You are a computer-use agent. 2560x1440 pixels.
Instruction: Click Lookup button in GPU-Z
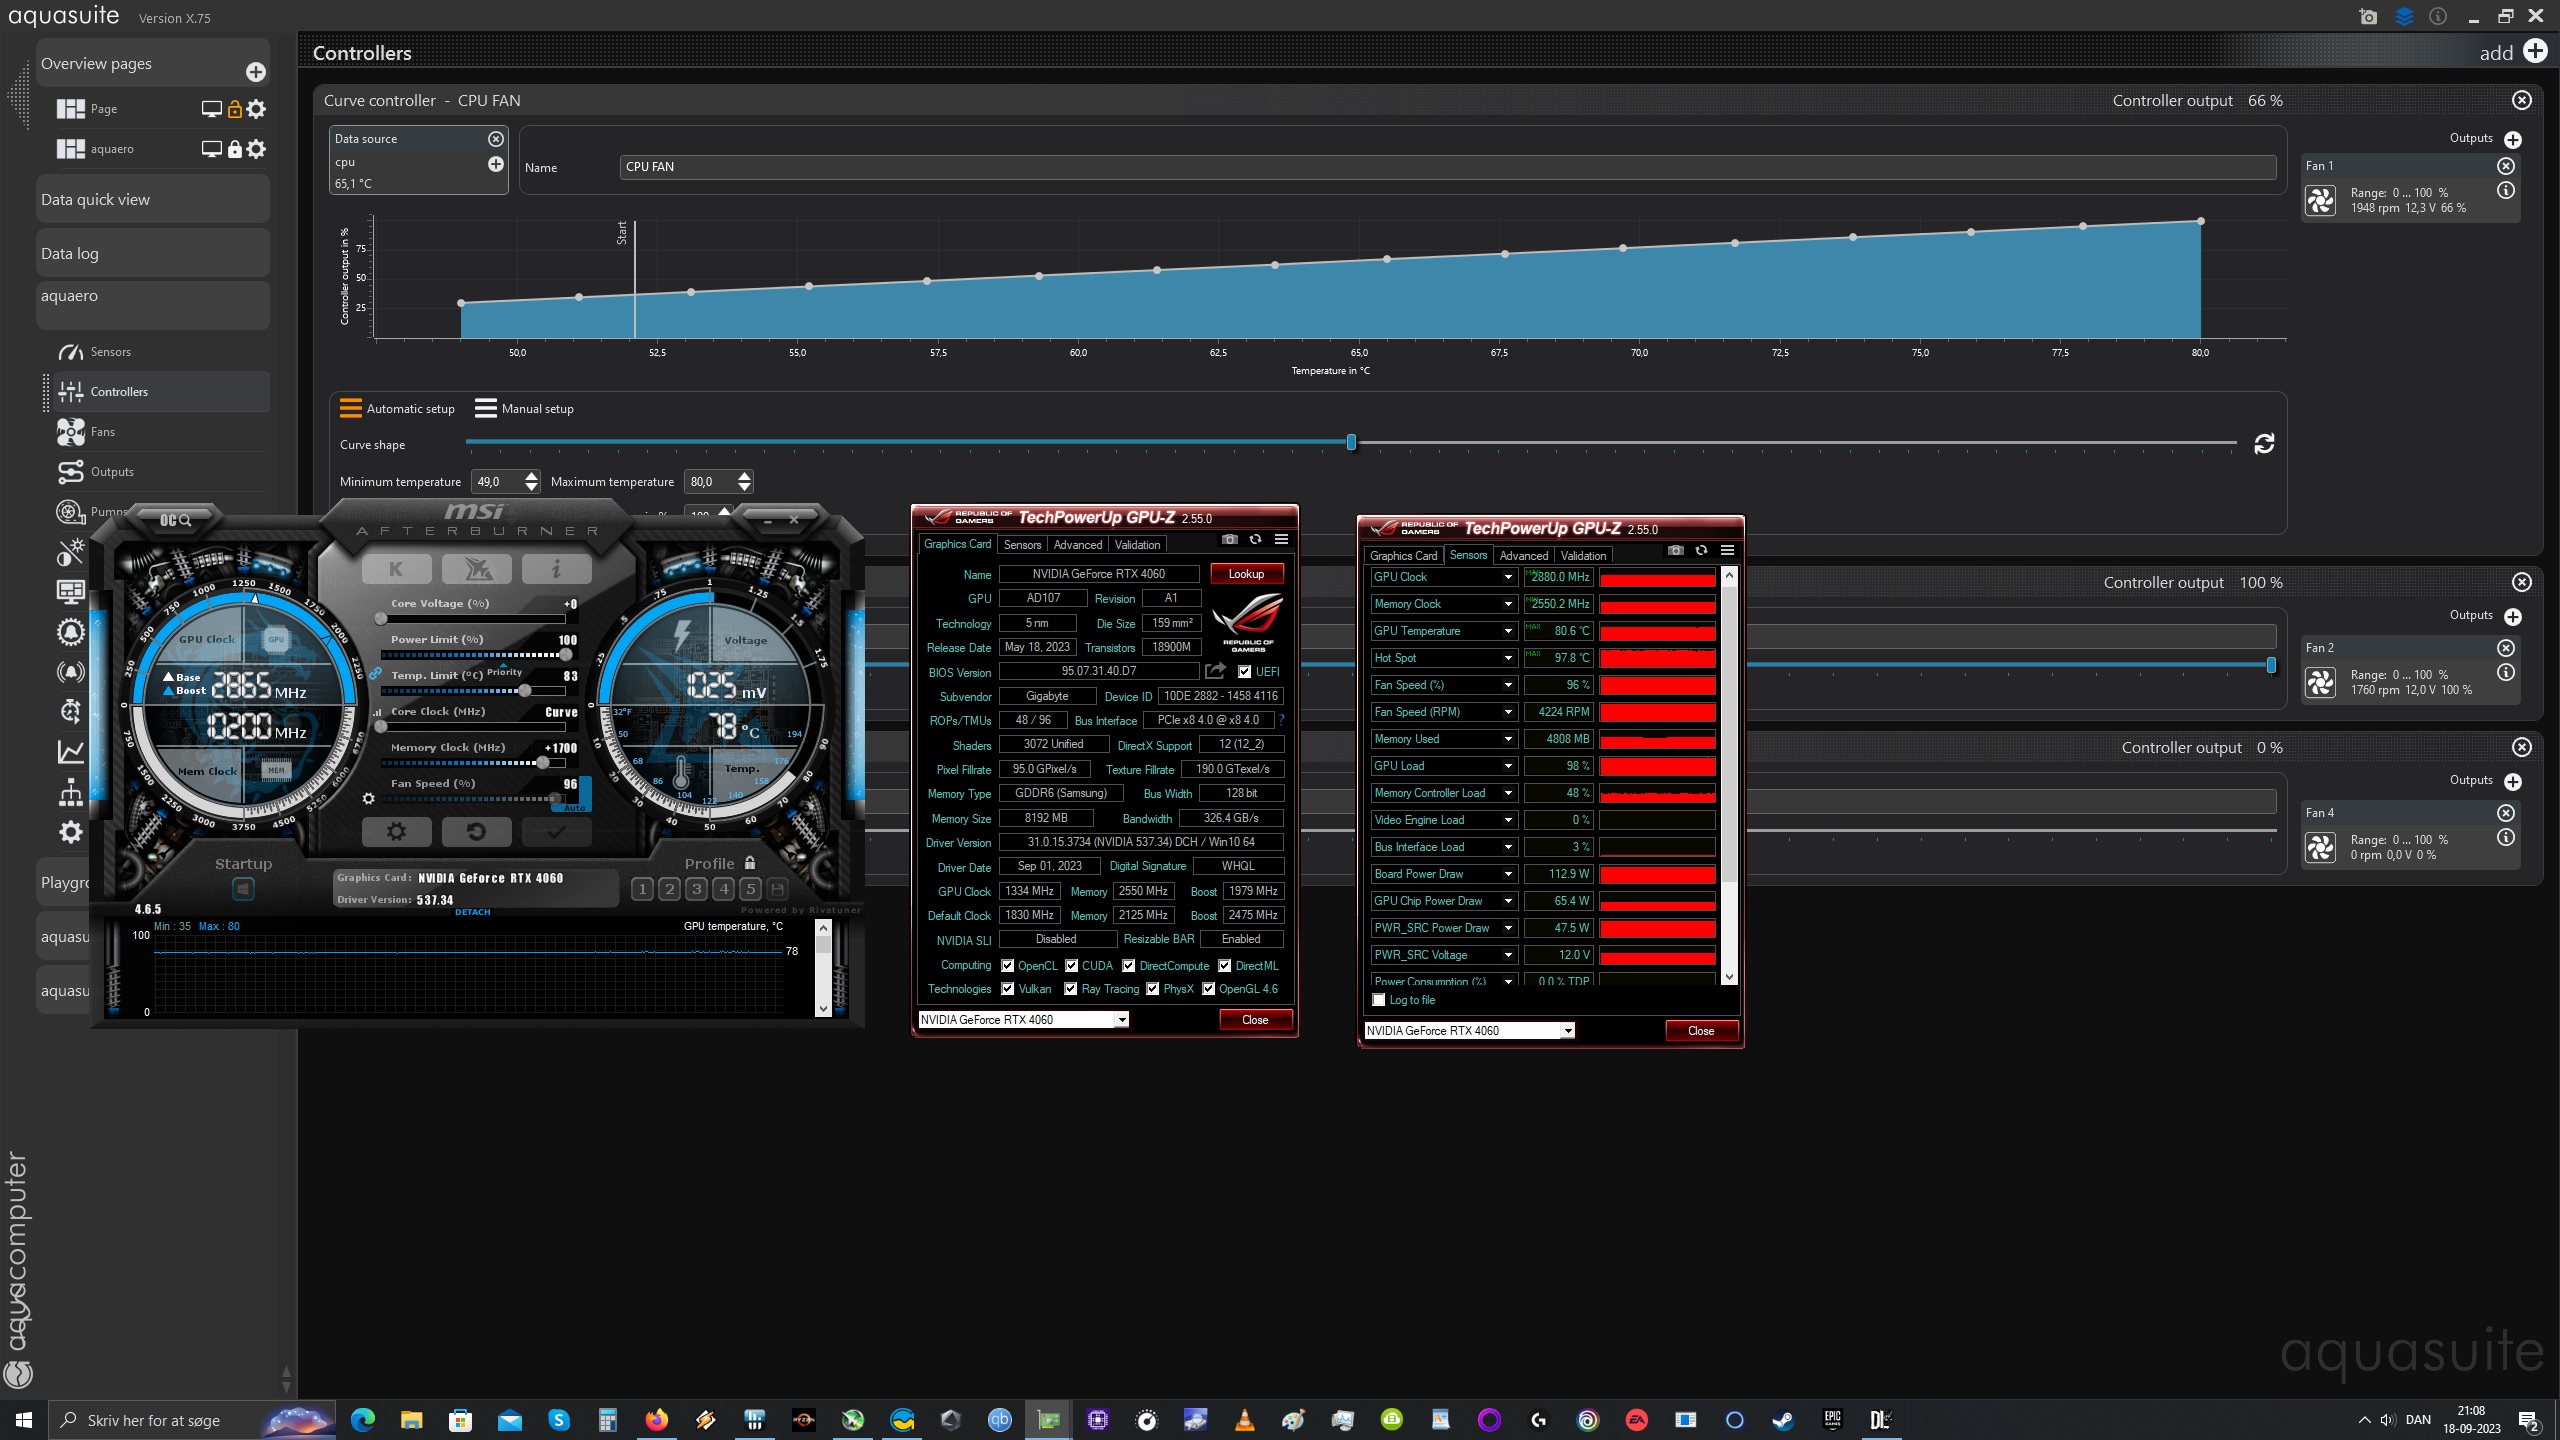coord(1246,574)
